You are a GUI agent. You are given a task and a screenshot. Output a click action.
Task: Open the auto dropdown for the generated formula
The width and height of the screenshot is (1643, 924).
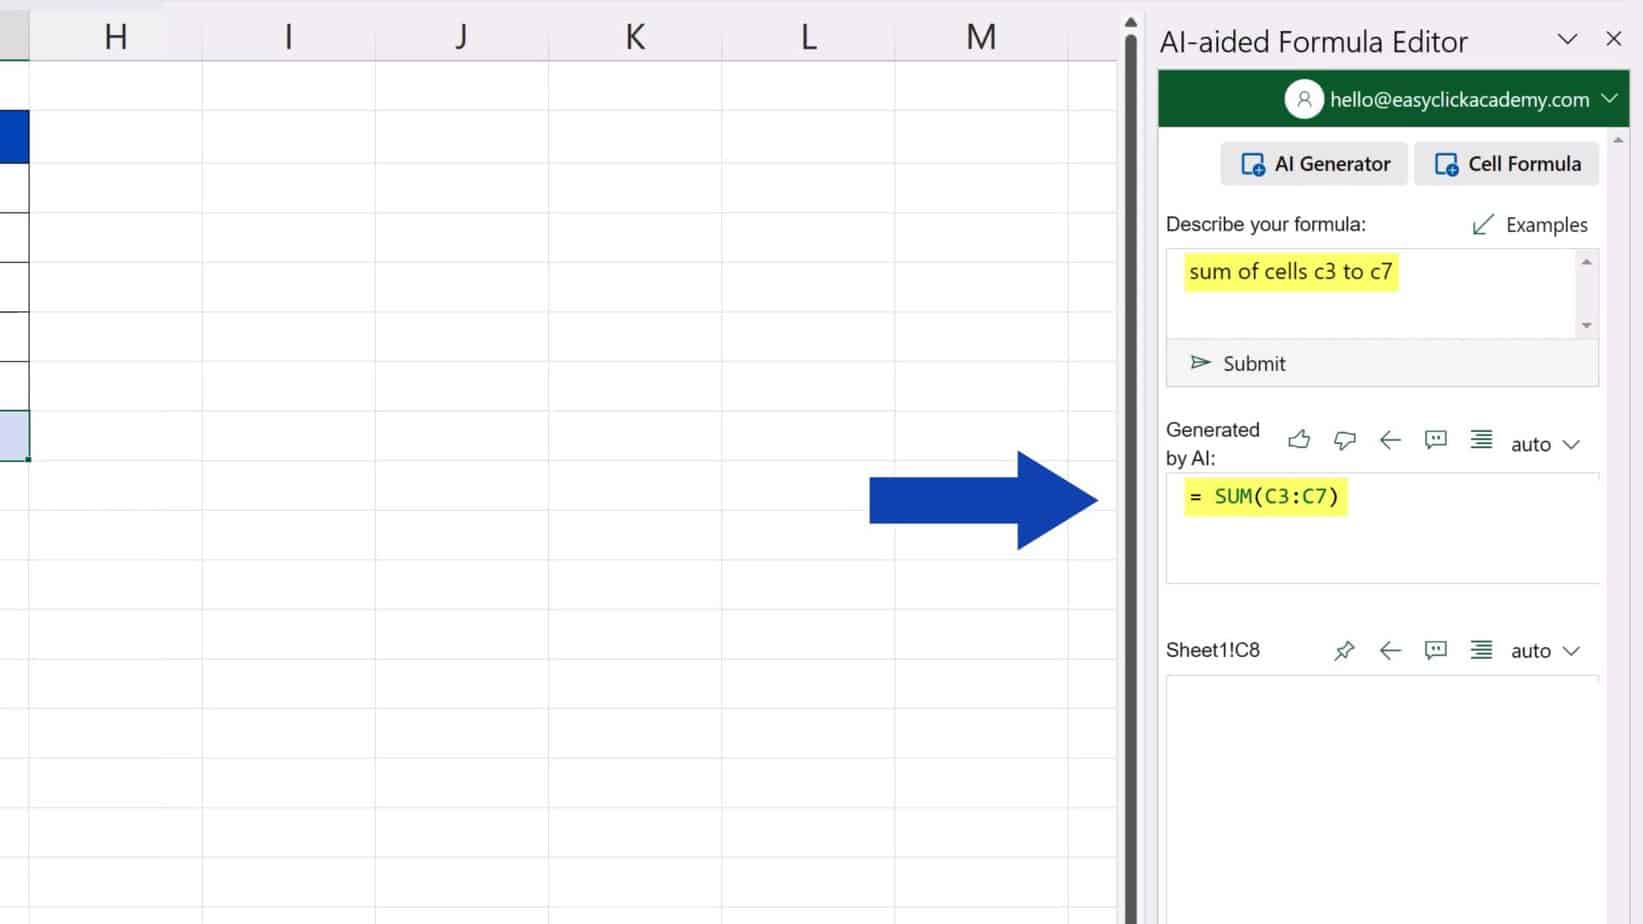coord(1545,443)
